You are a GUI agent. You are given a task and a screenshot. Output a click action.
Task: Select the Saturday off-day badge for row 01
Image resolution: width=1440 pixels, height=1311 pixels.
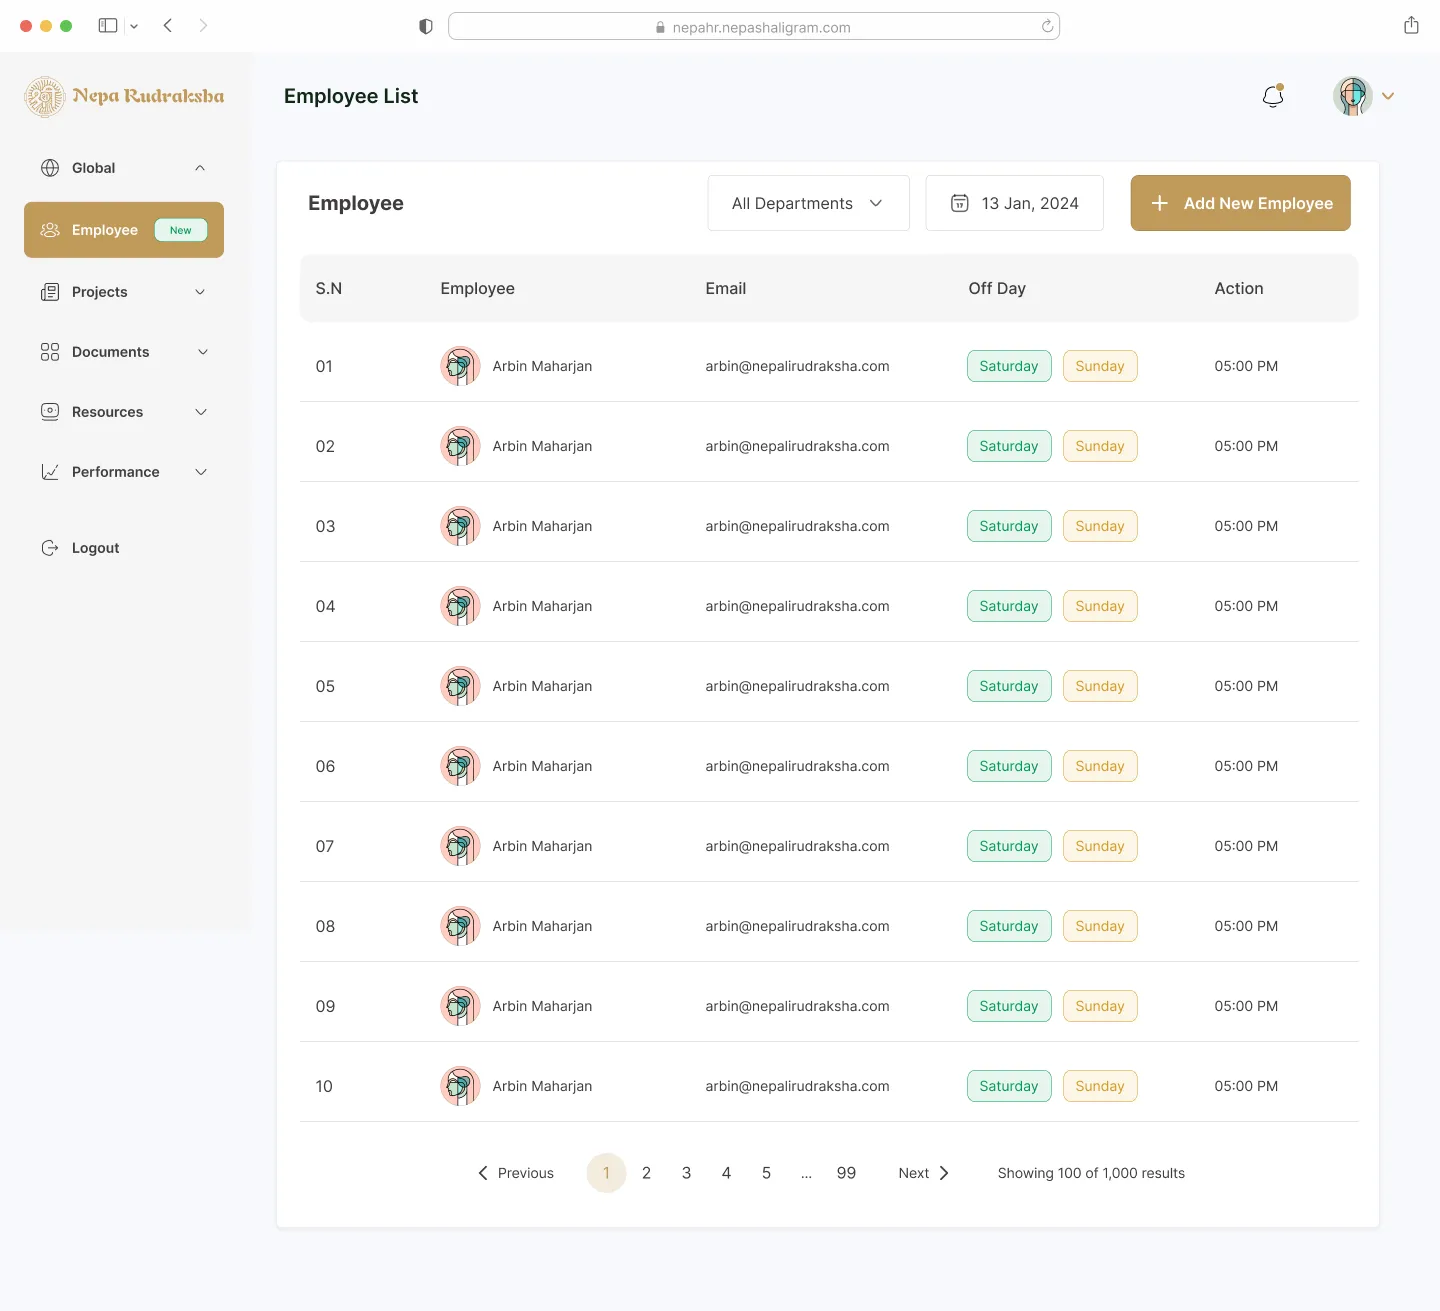[x=1008, y=366]
